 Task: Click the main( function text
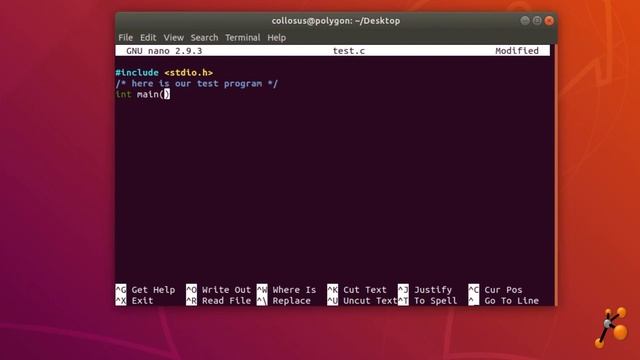151,94
